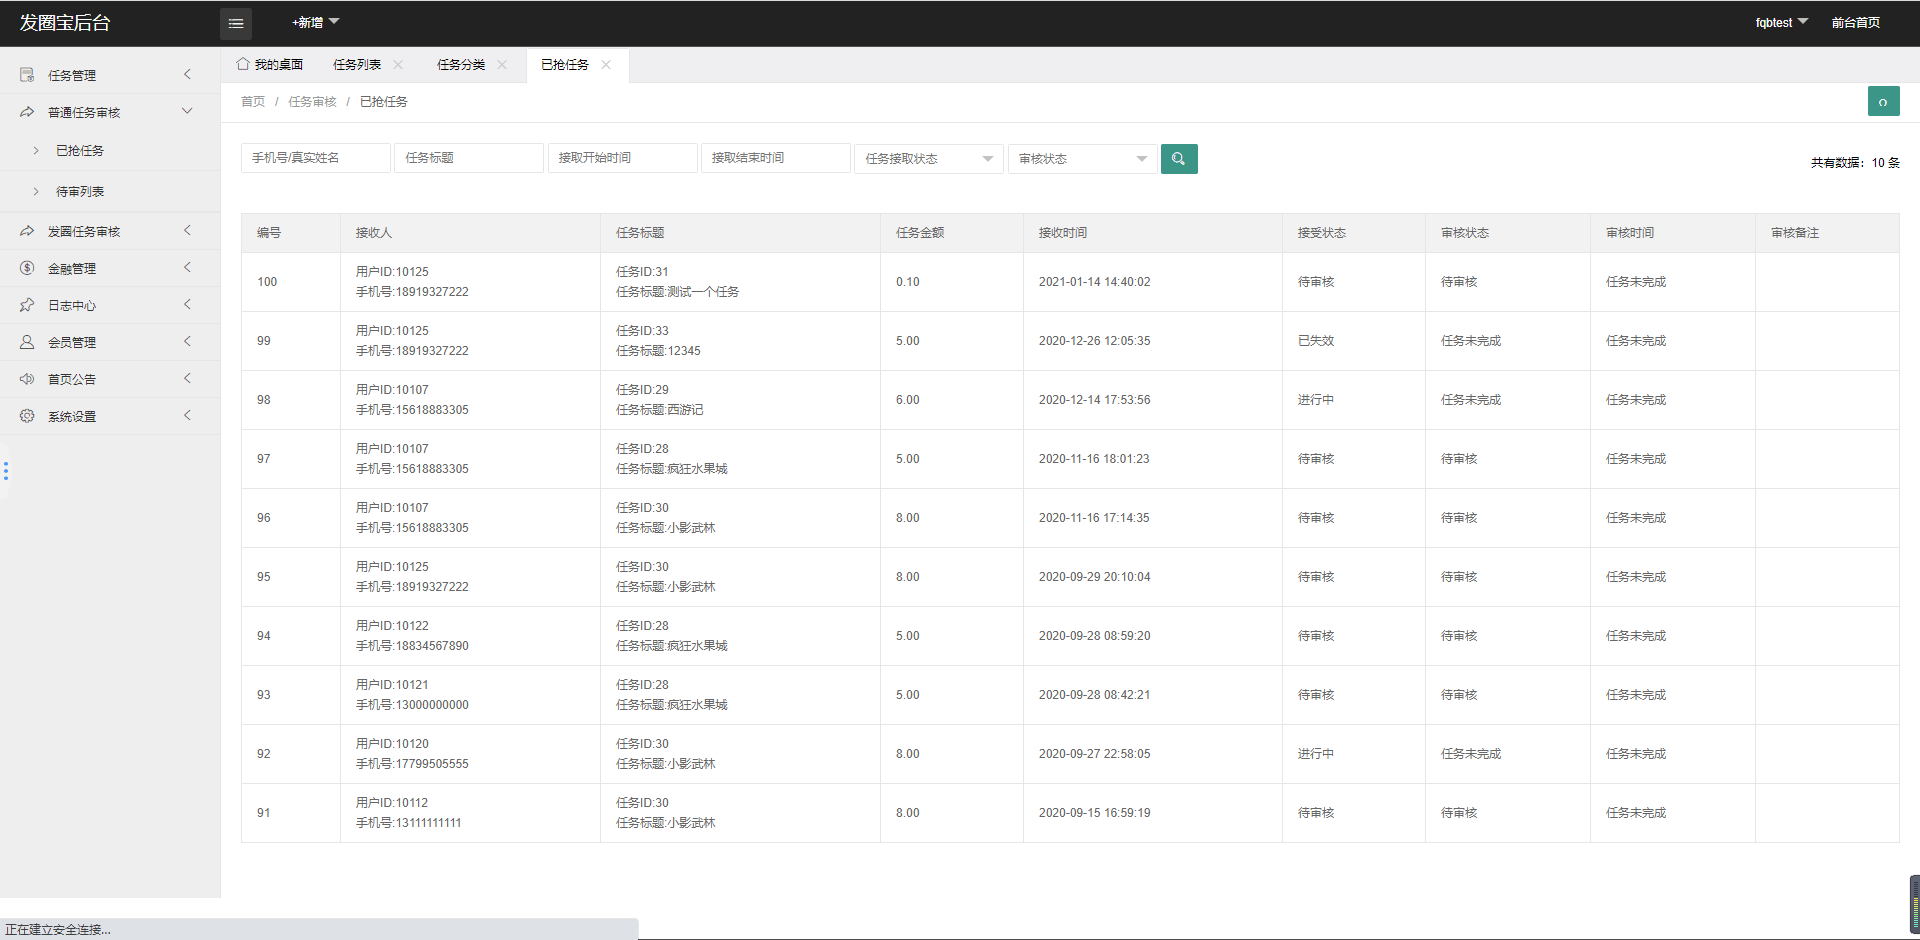
Task: Click timestamp 2020-09-15 16:59:19
Action: [x=1094, y=813]
